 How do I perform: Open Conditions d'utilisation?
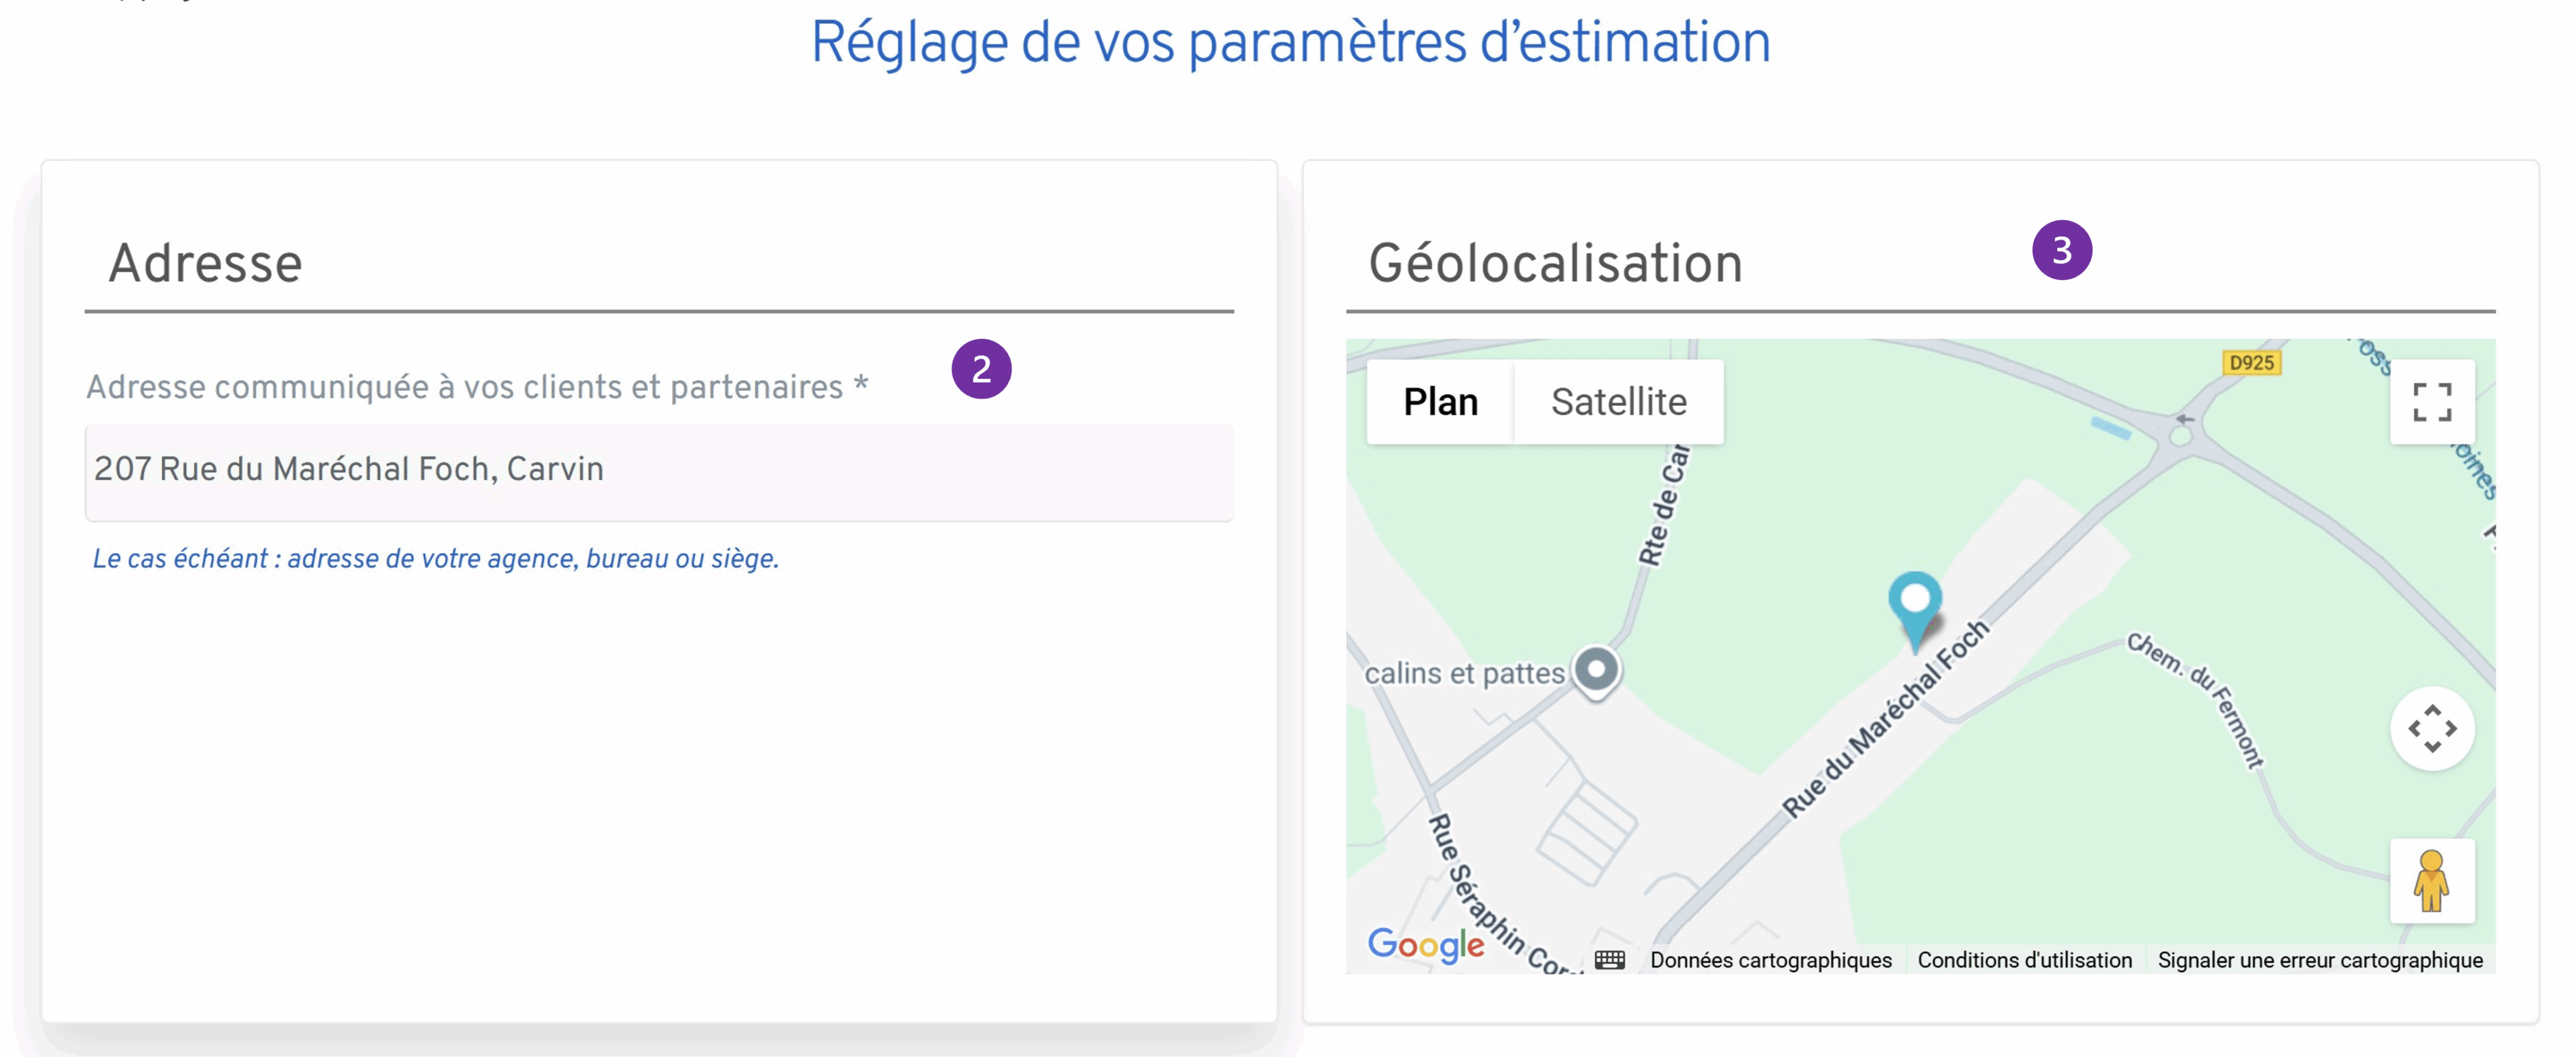click(2024, 959)
